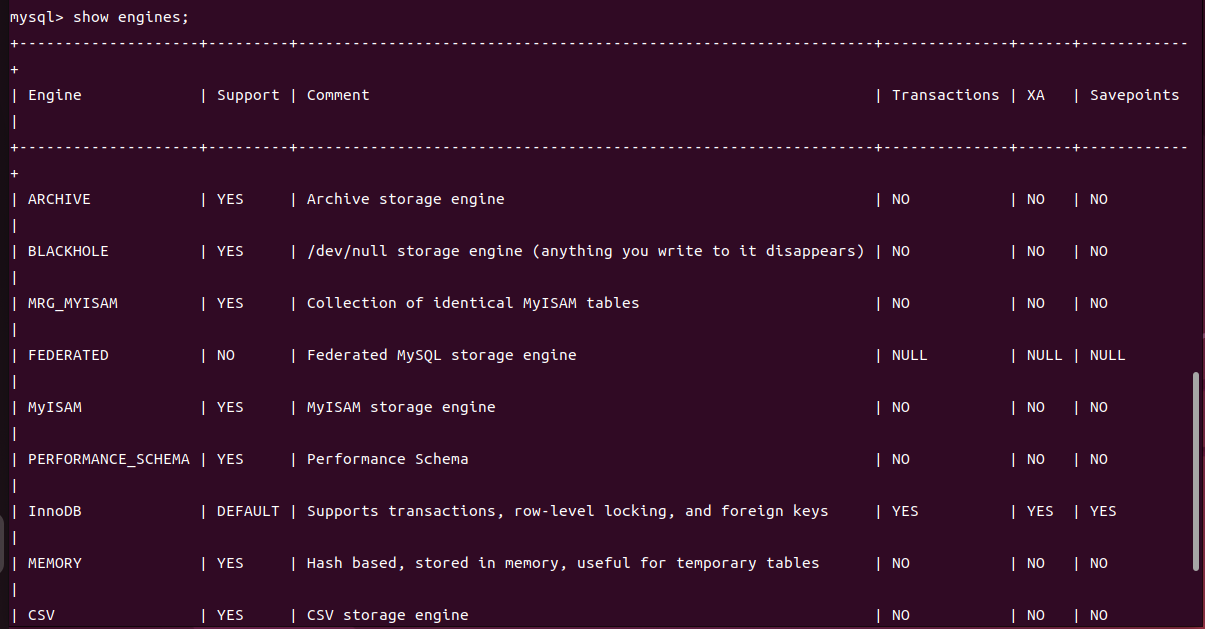Click the 'MyISAM storage engine' comment
Screen dimensions: 1205x629
pyautogui.click(x=401, y=407)
